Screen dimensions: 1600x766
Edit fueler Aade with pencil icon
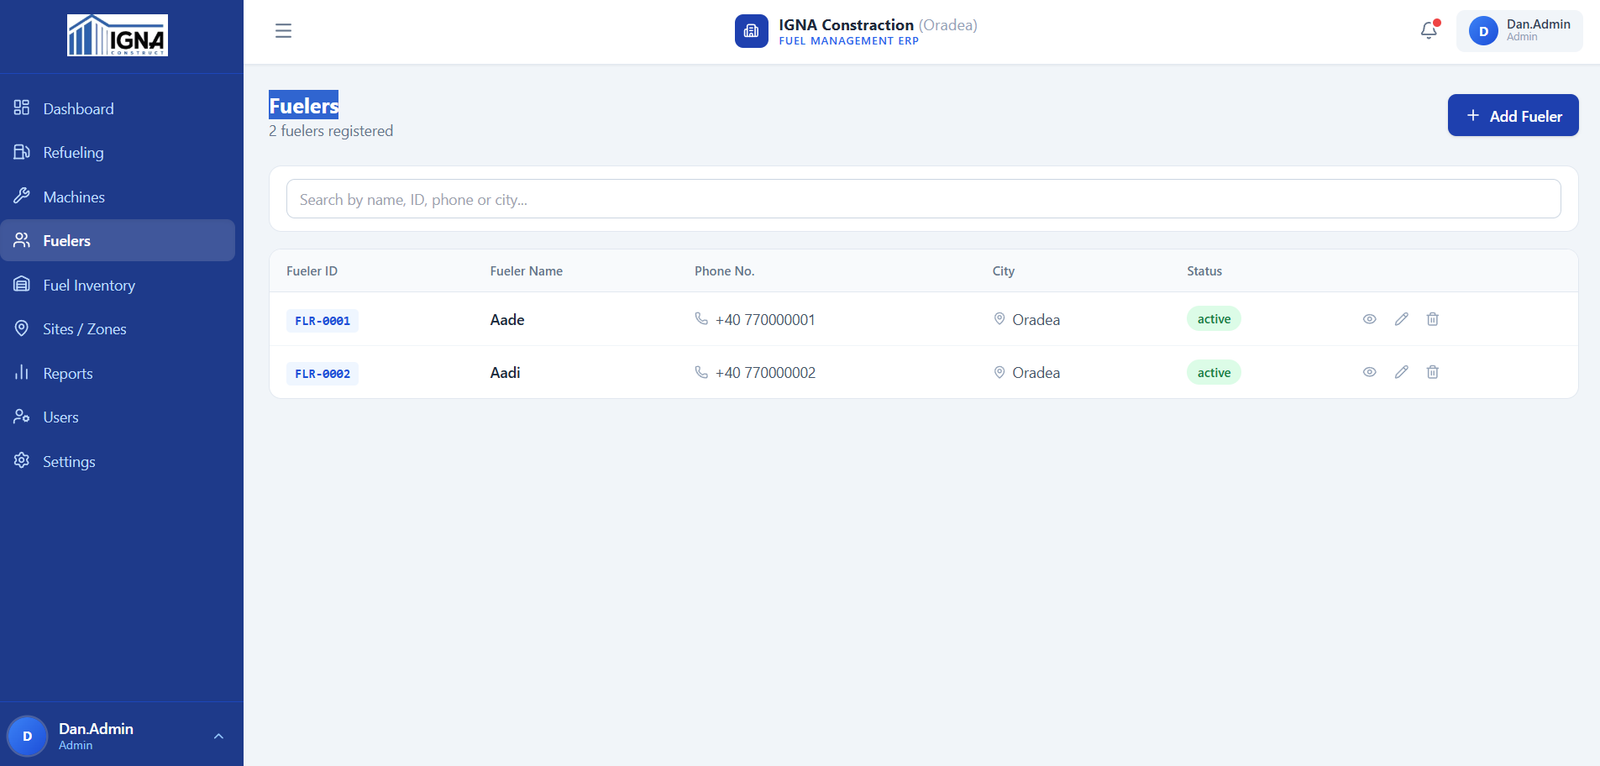click(x=1401, y=319)
